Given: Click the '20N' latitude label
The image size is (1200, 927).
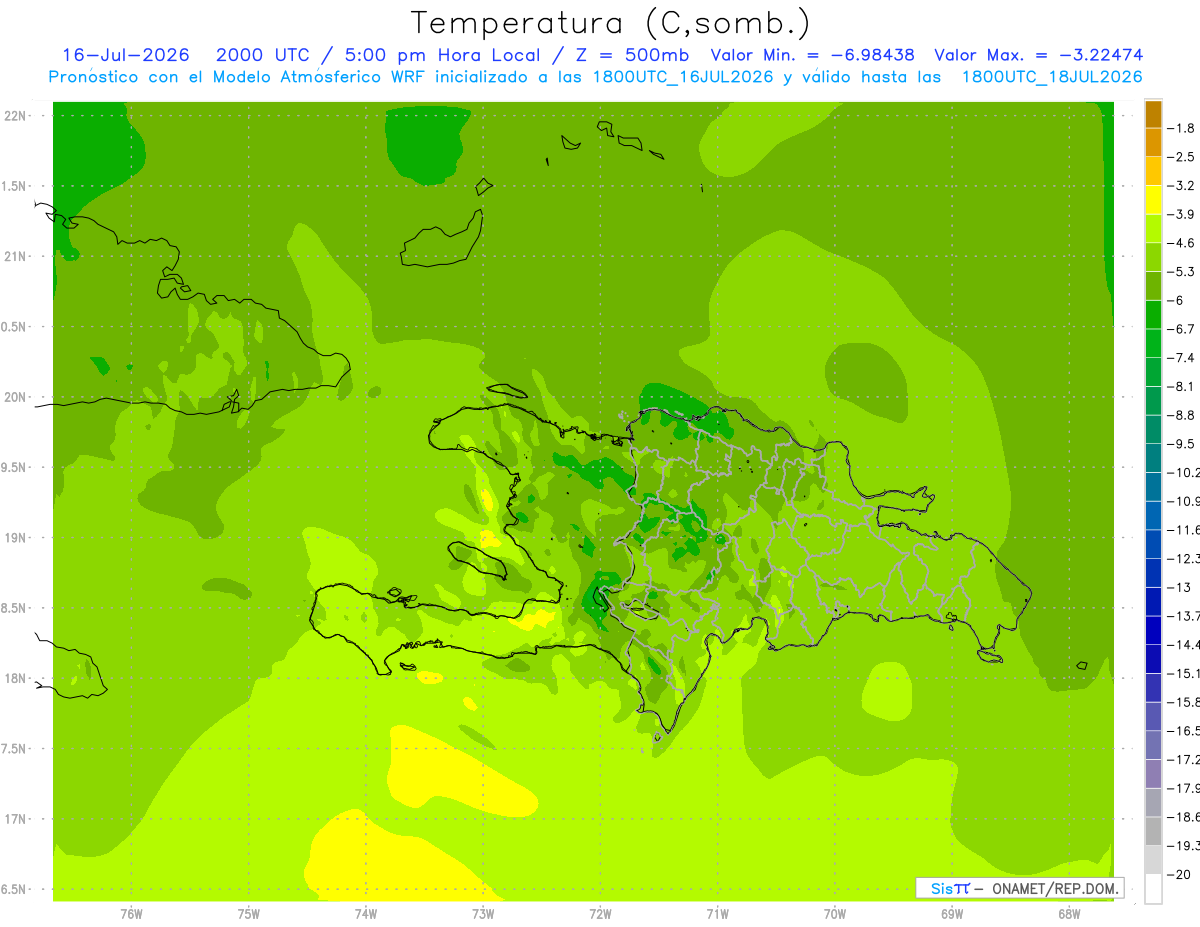Looking at the screenshot, I should pos(15,397).
